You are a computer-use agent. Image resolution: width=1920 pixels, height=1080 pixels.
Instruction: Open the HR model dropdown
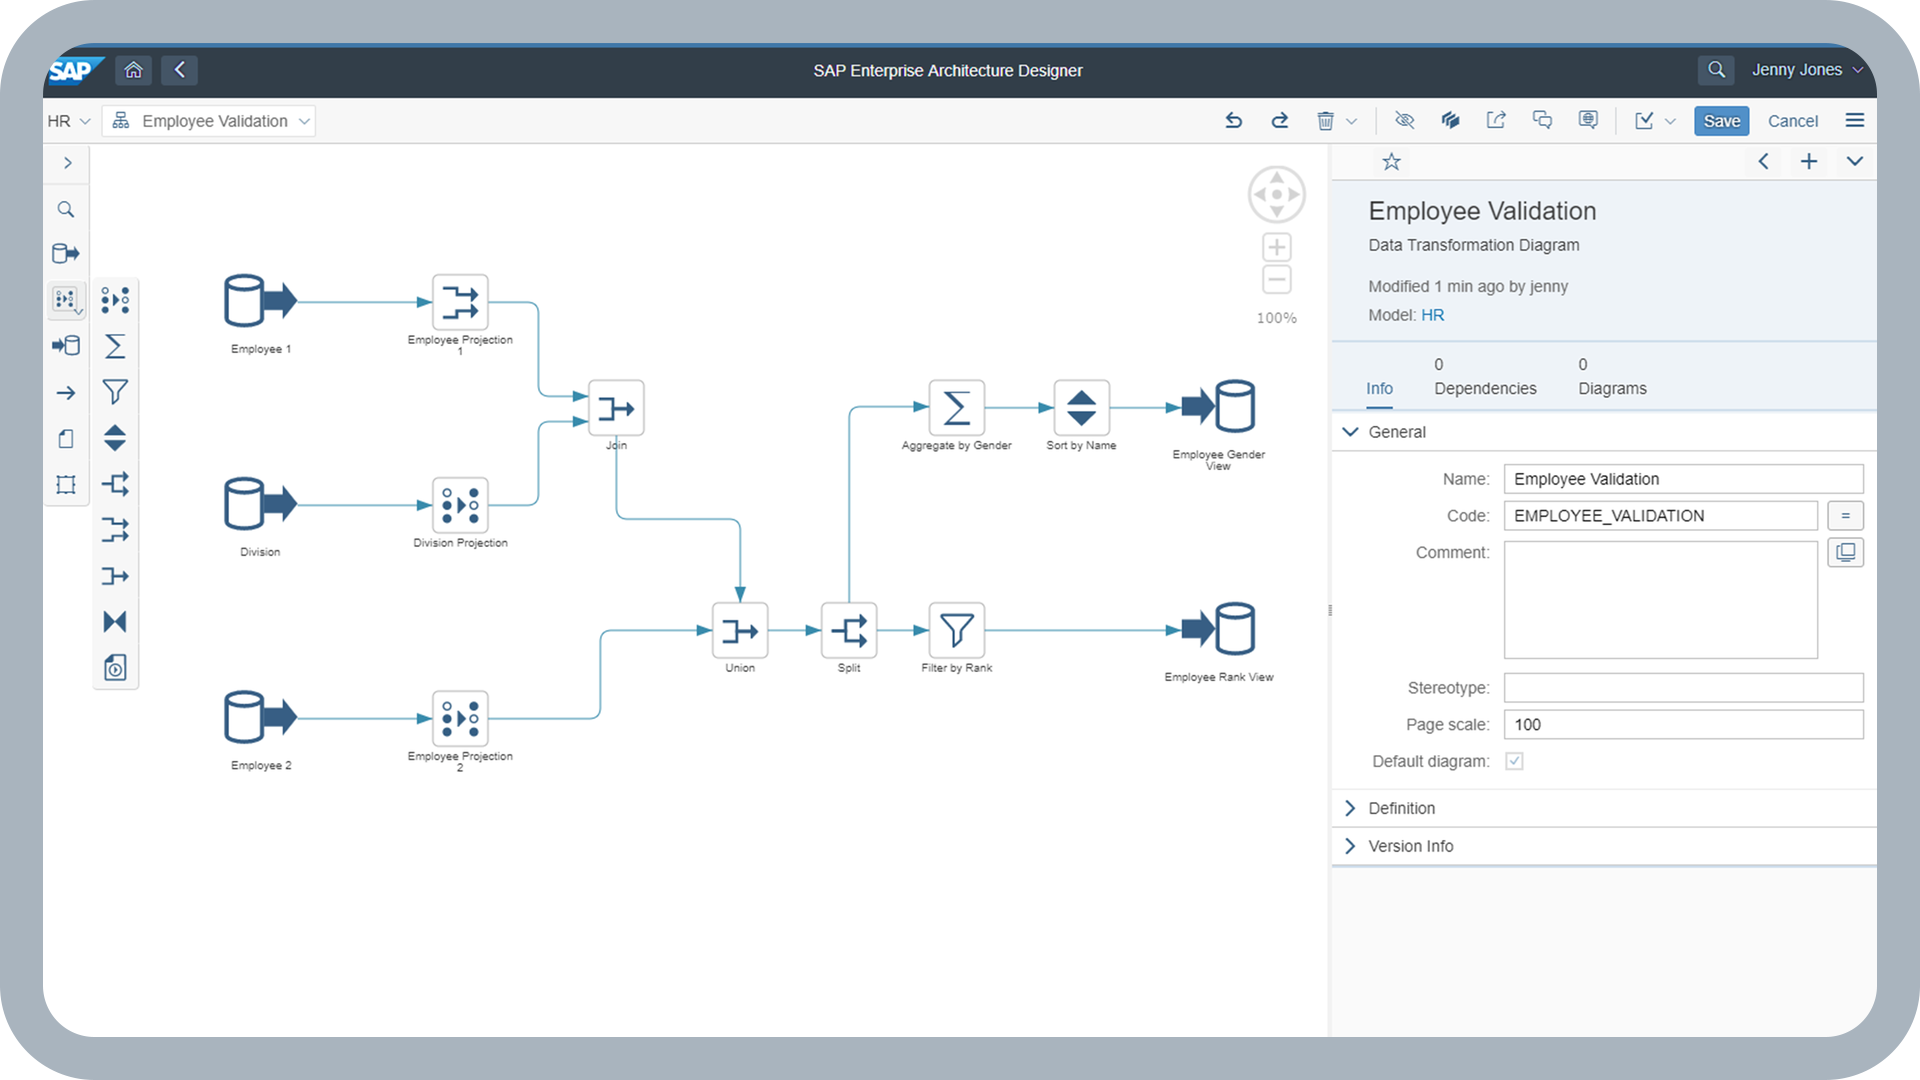tap(69, 121)
